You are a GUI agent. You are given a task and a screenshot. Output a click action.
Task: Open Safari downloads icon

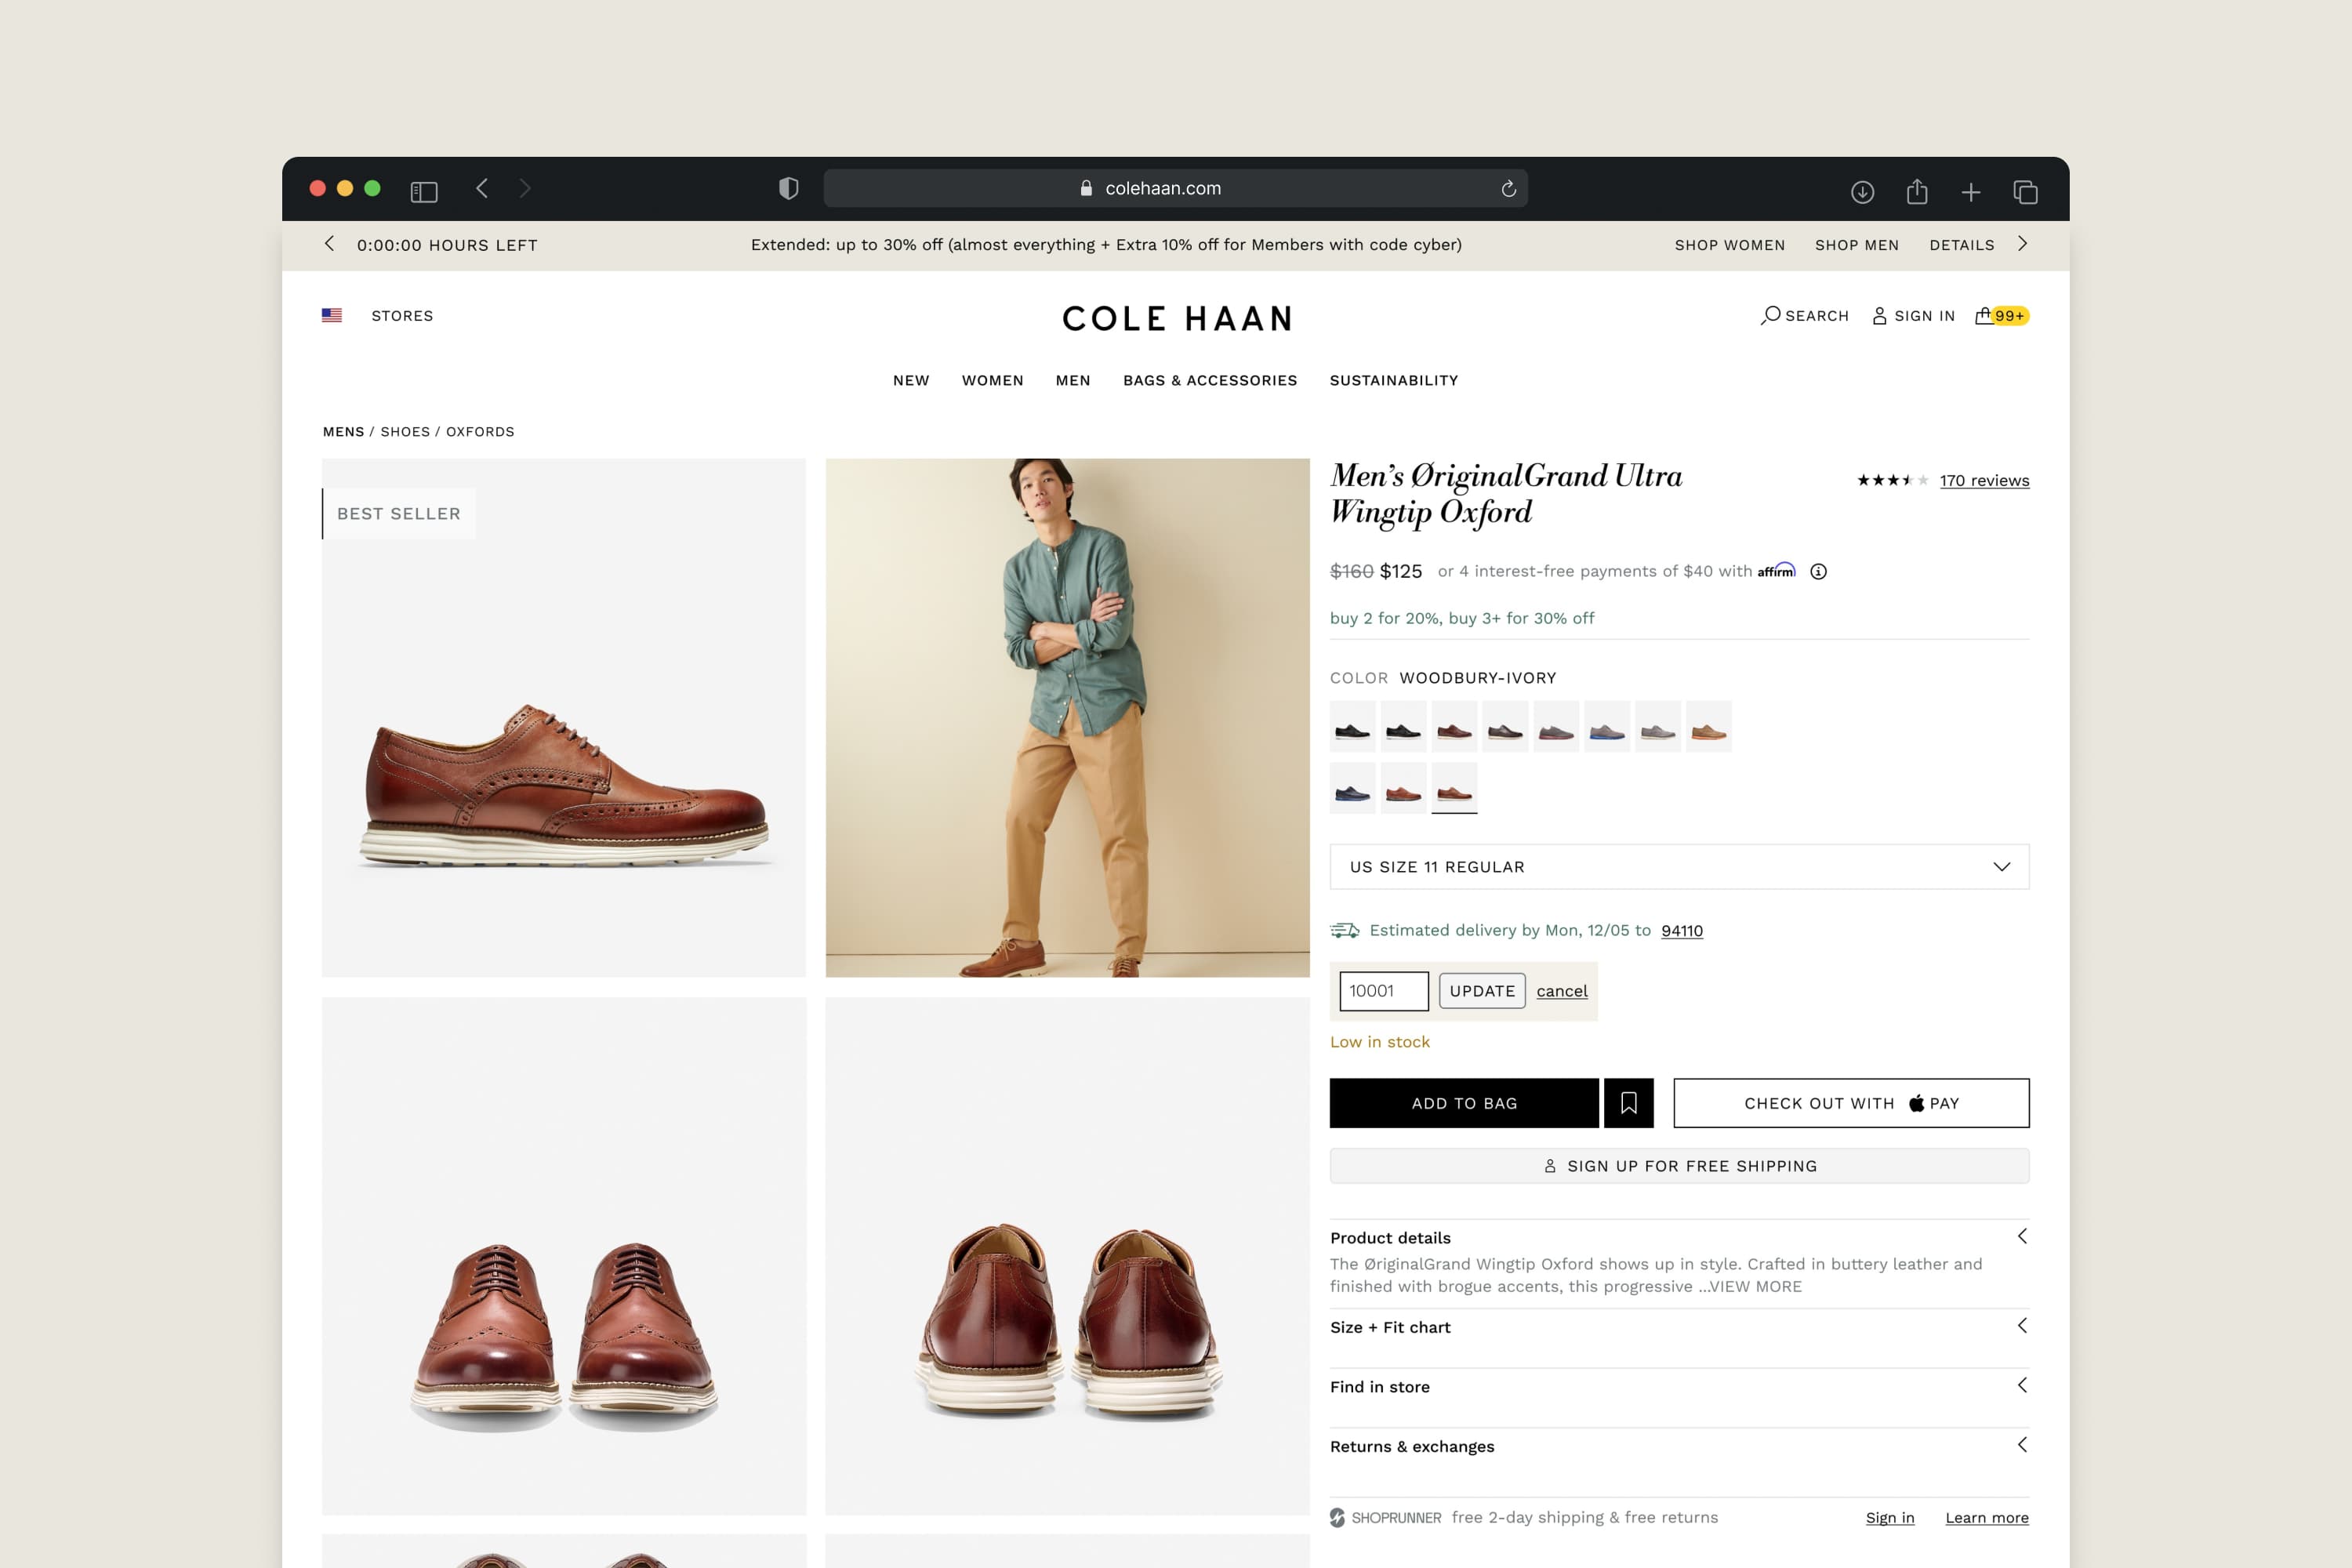click(x=1861, y=191)
